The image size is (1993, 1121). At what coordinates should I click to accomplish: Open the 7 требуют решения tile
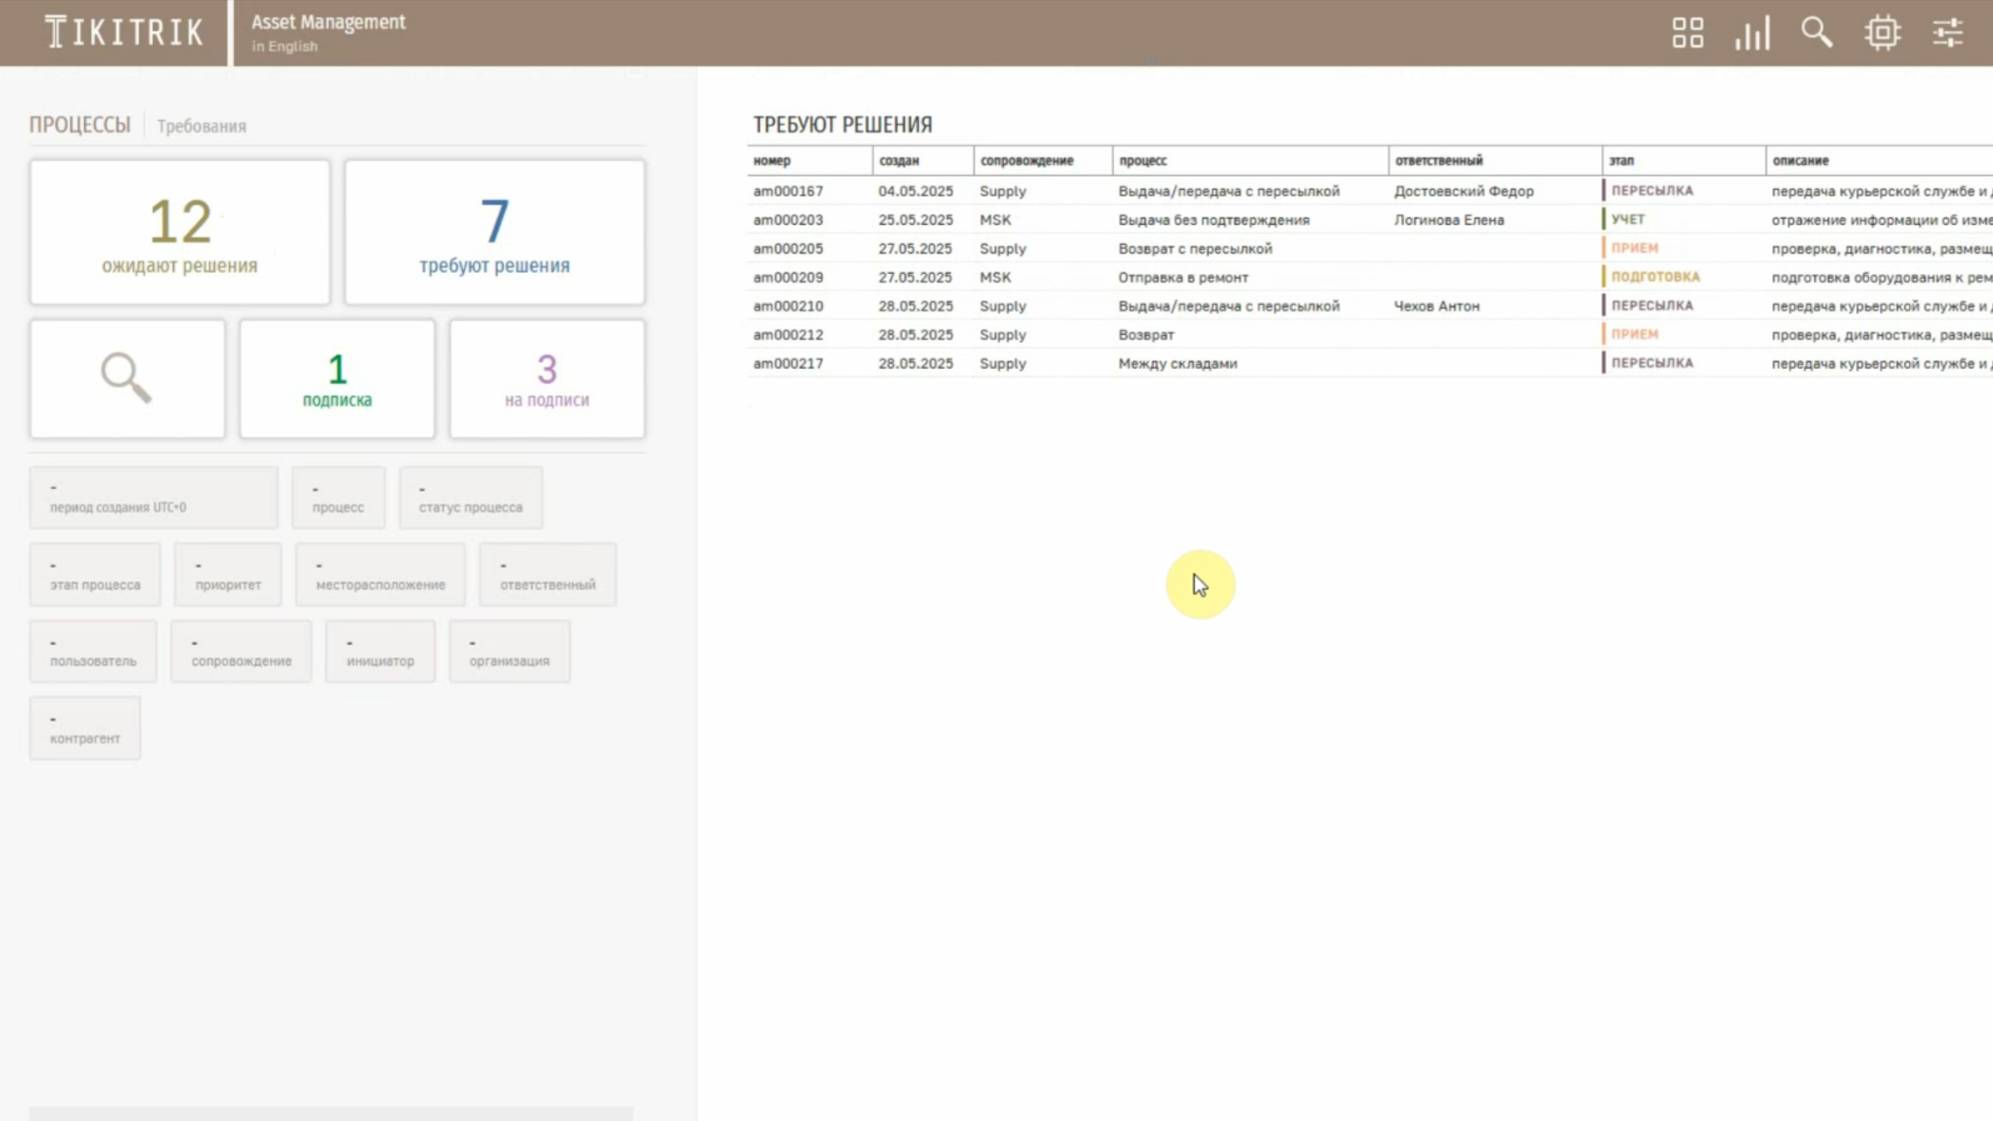coord(495,232)
